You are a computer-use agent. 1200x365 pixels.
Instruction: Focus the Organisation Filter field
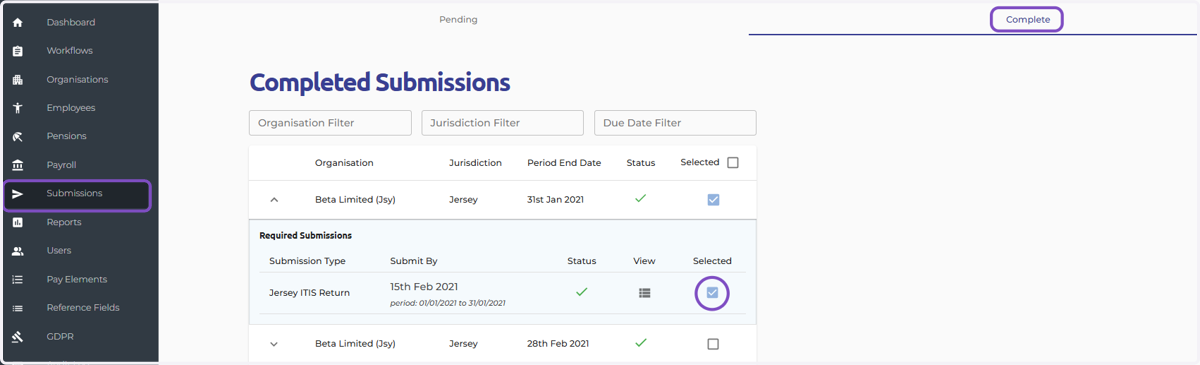(x=330, y=123)
